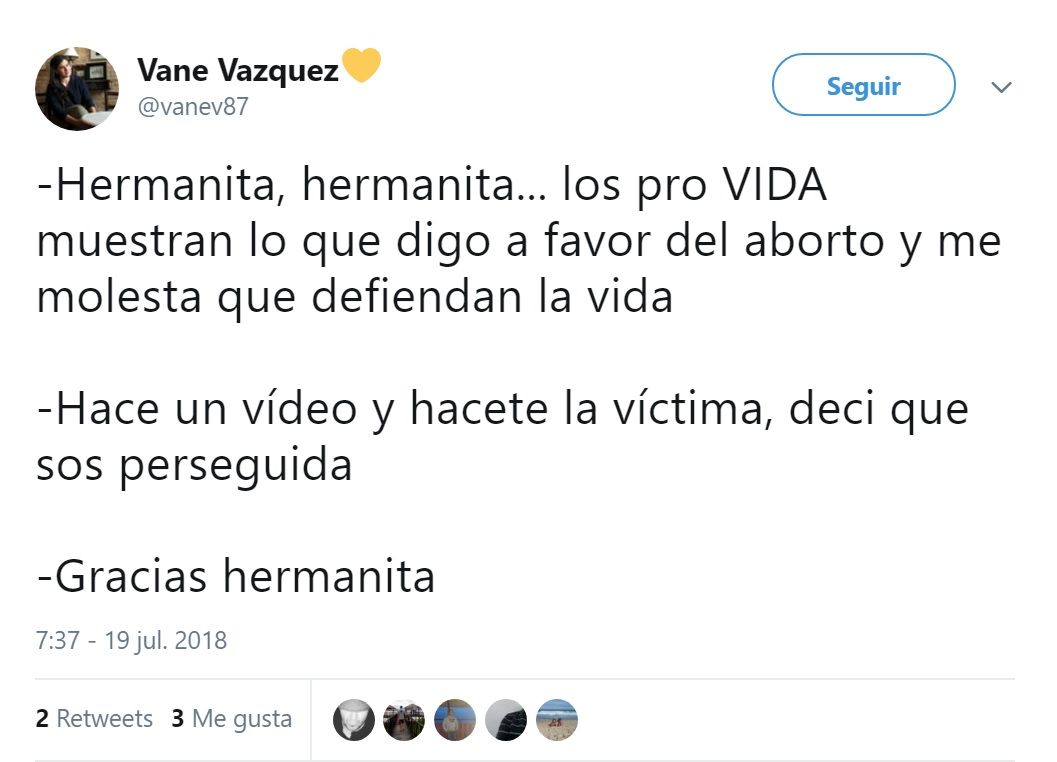Open the black-and-white face avatar in likers row

(354, 720)
